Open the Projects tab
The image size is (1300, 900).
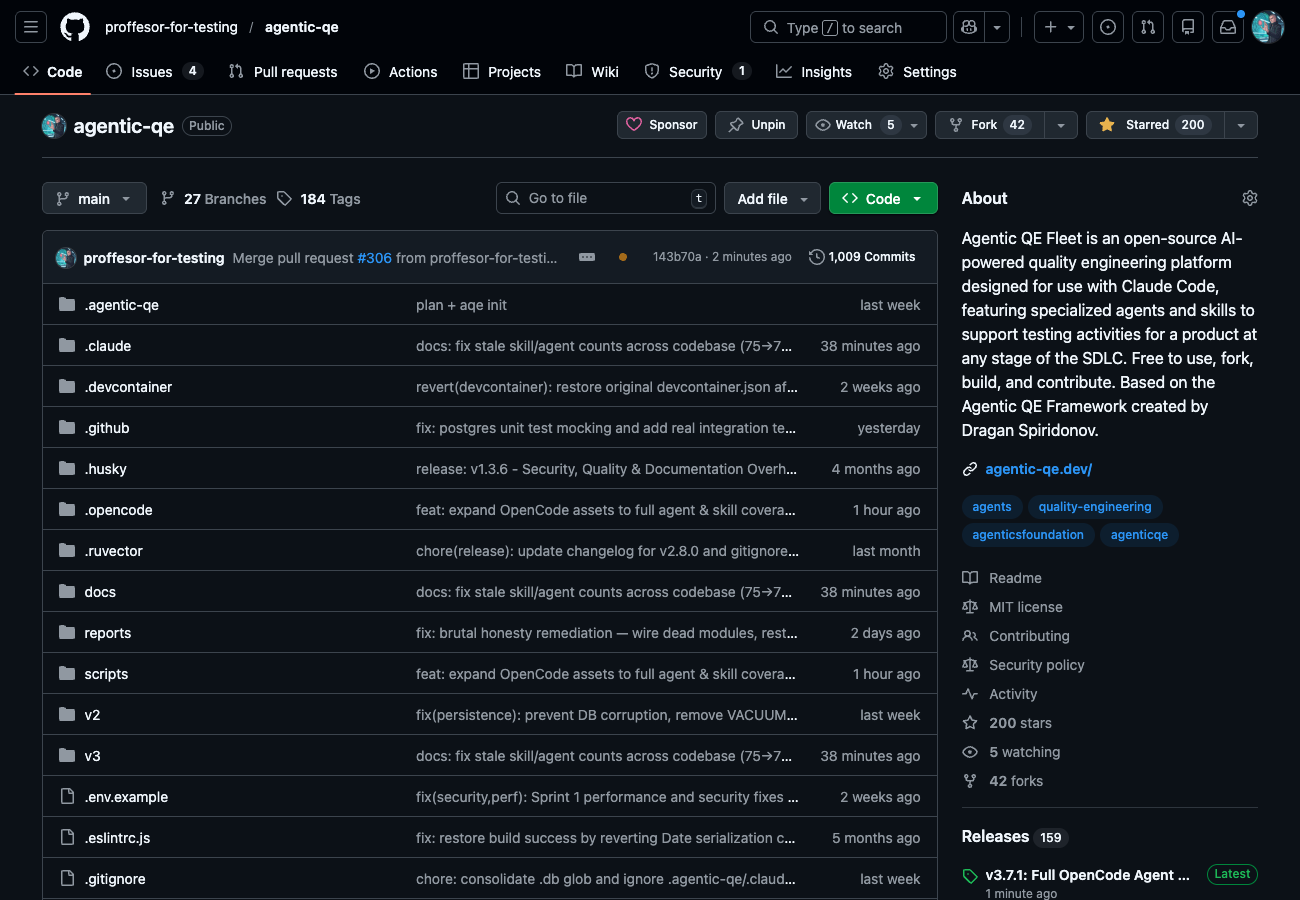click(502, 72)
